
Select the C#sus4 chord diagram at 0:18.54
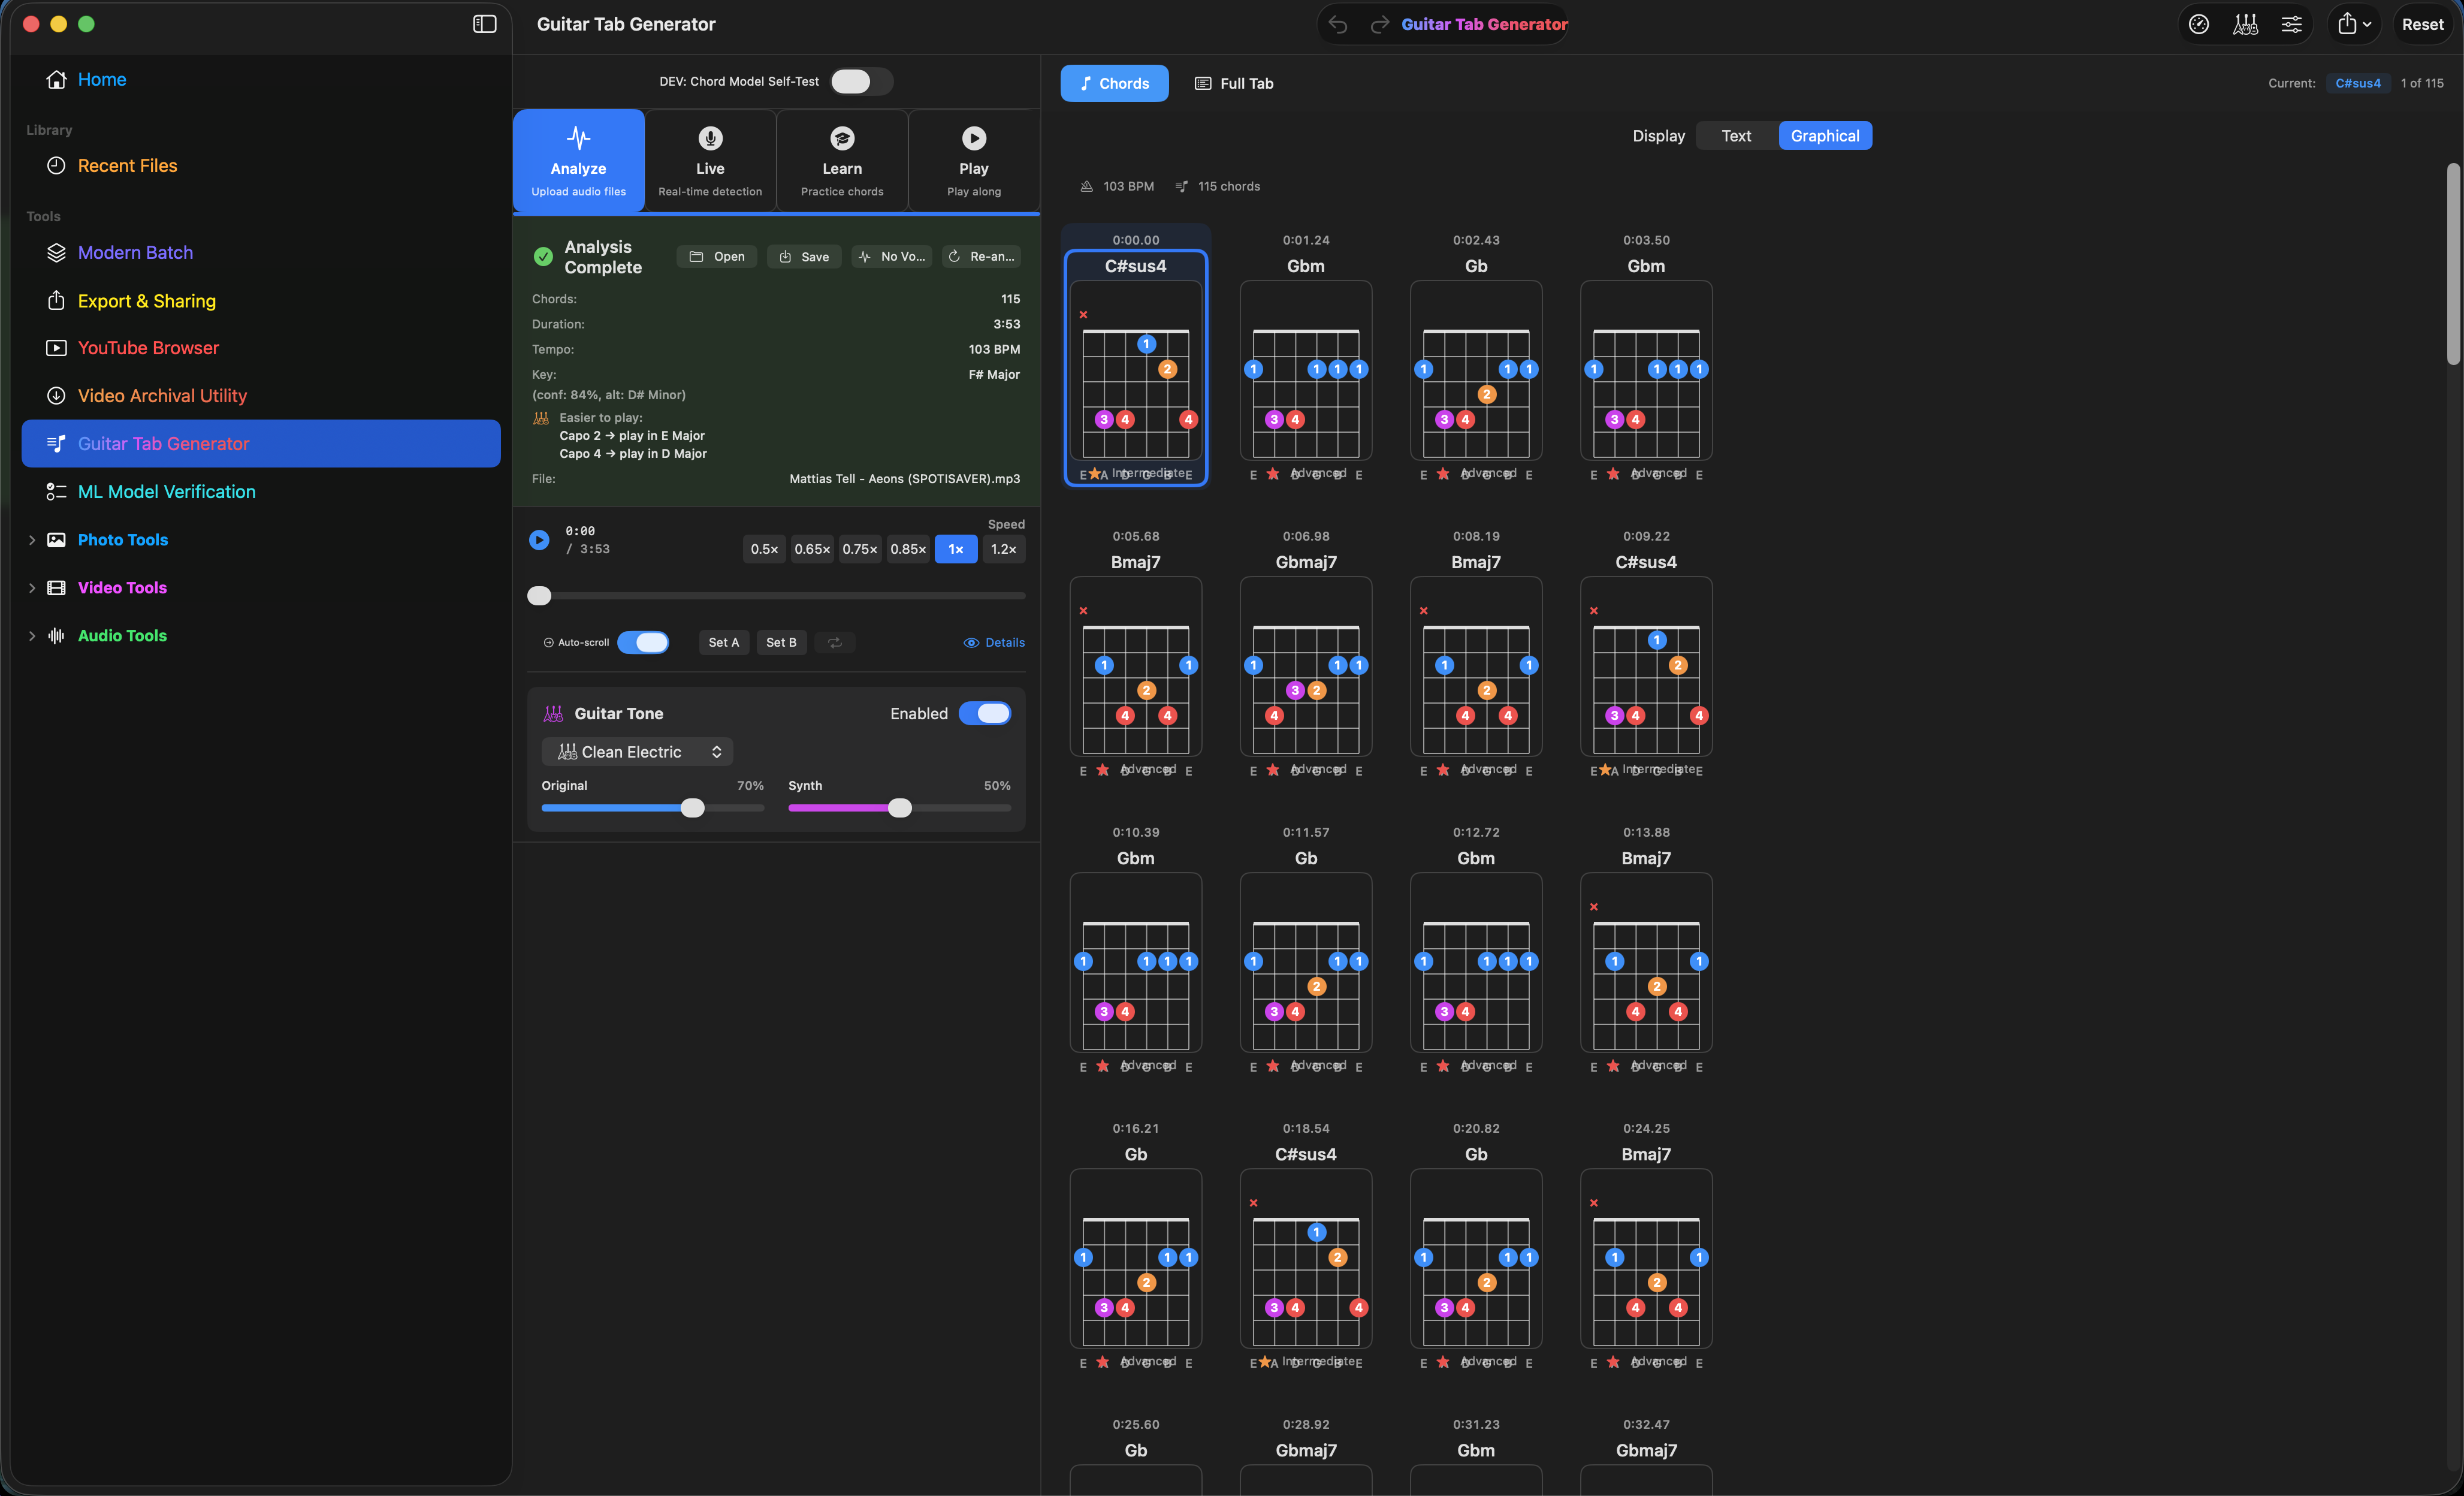1306,1258
